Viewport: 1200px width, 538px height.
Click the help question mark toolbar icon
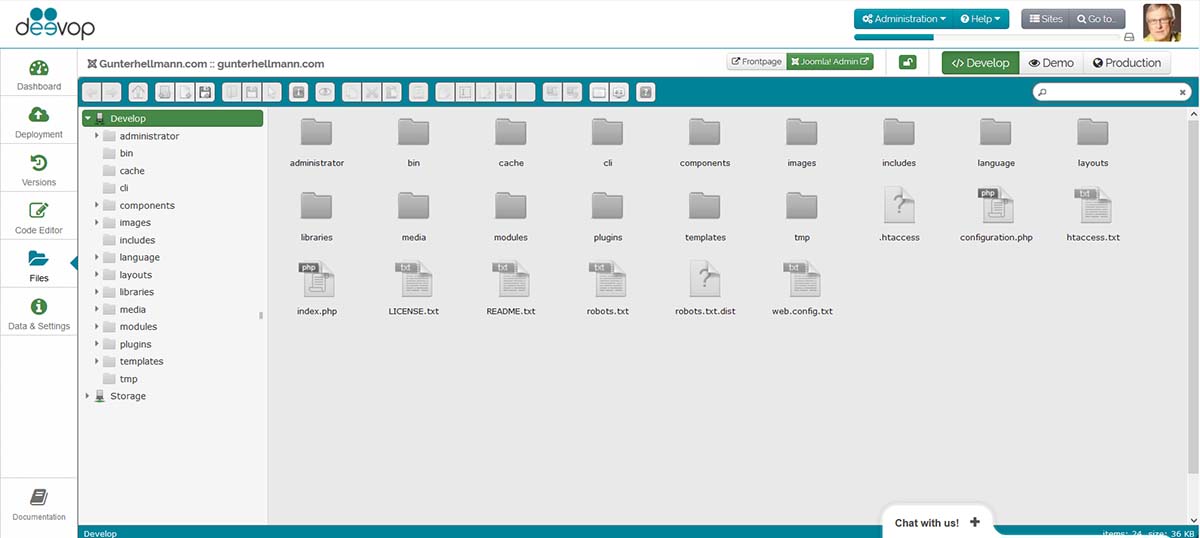click(646, 92)
